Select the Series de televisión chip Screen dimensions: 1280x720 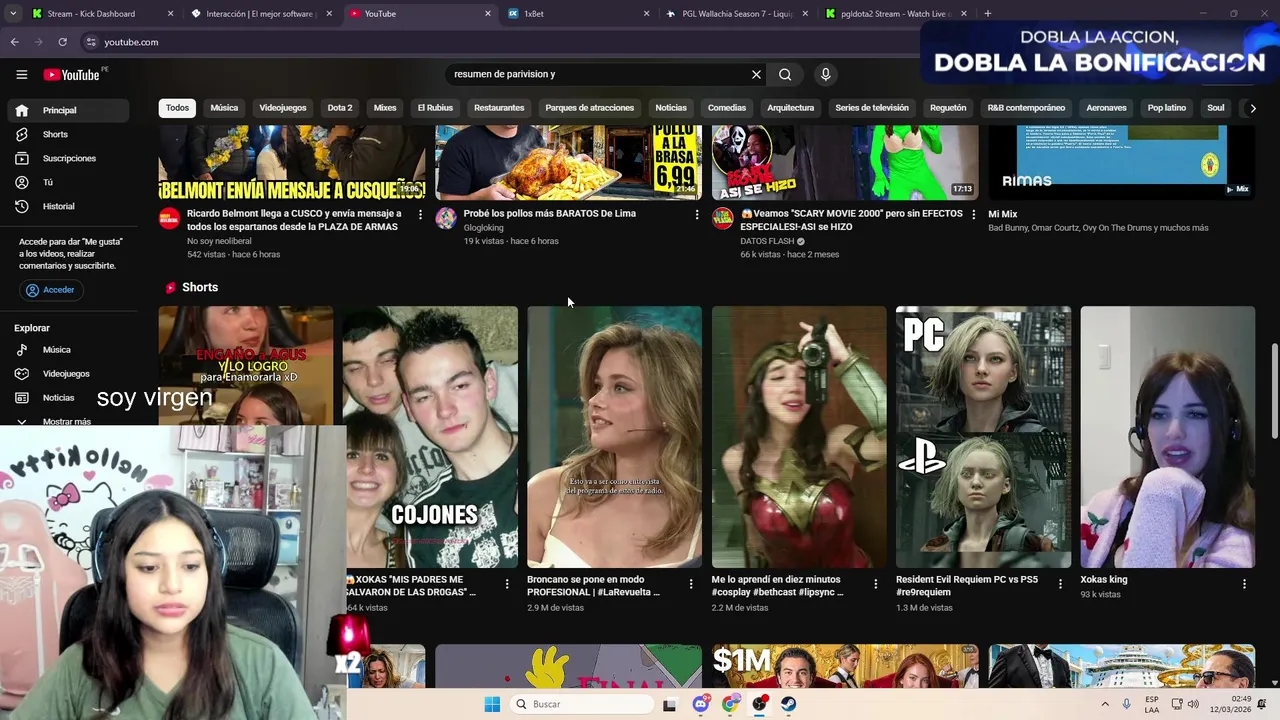click(x=872, y=108)
